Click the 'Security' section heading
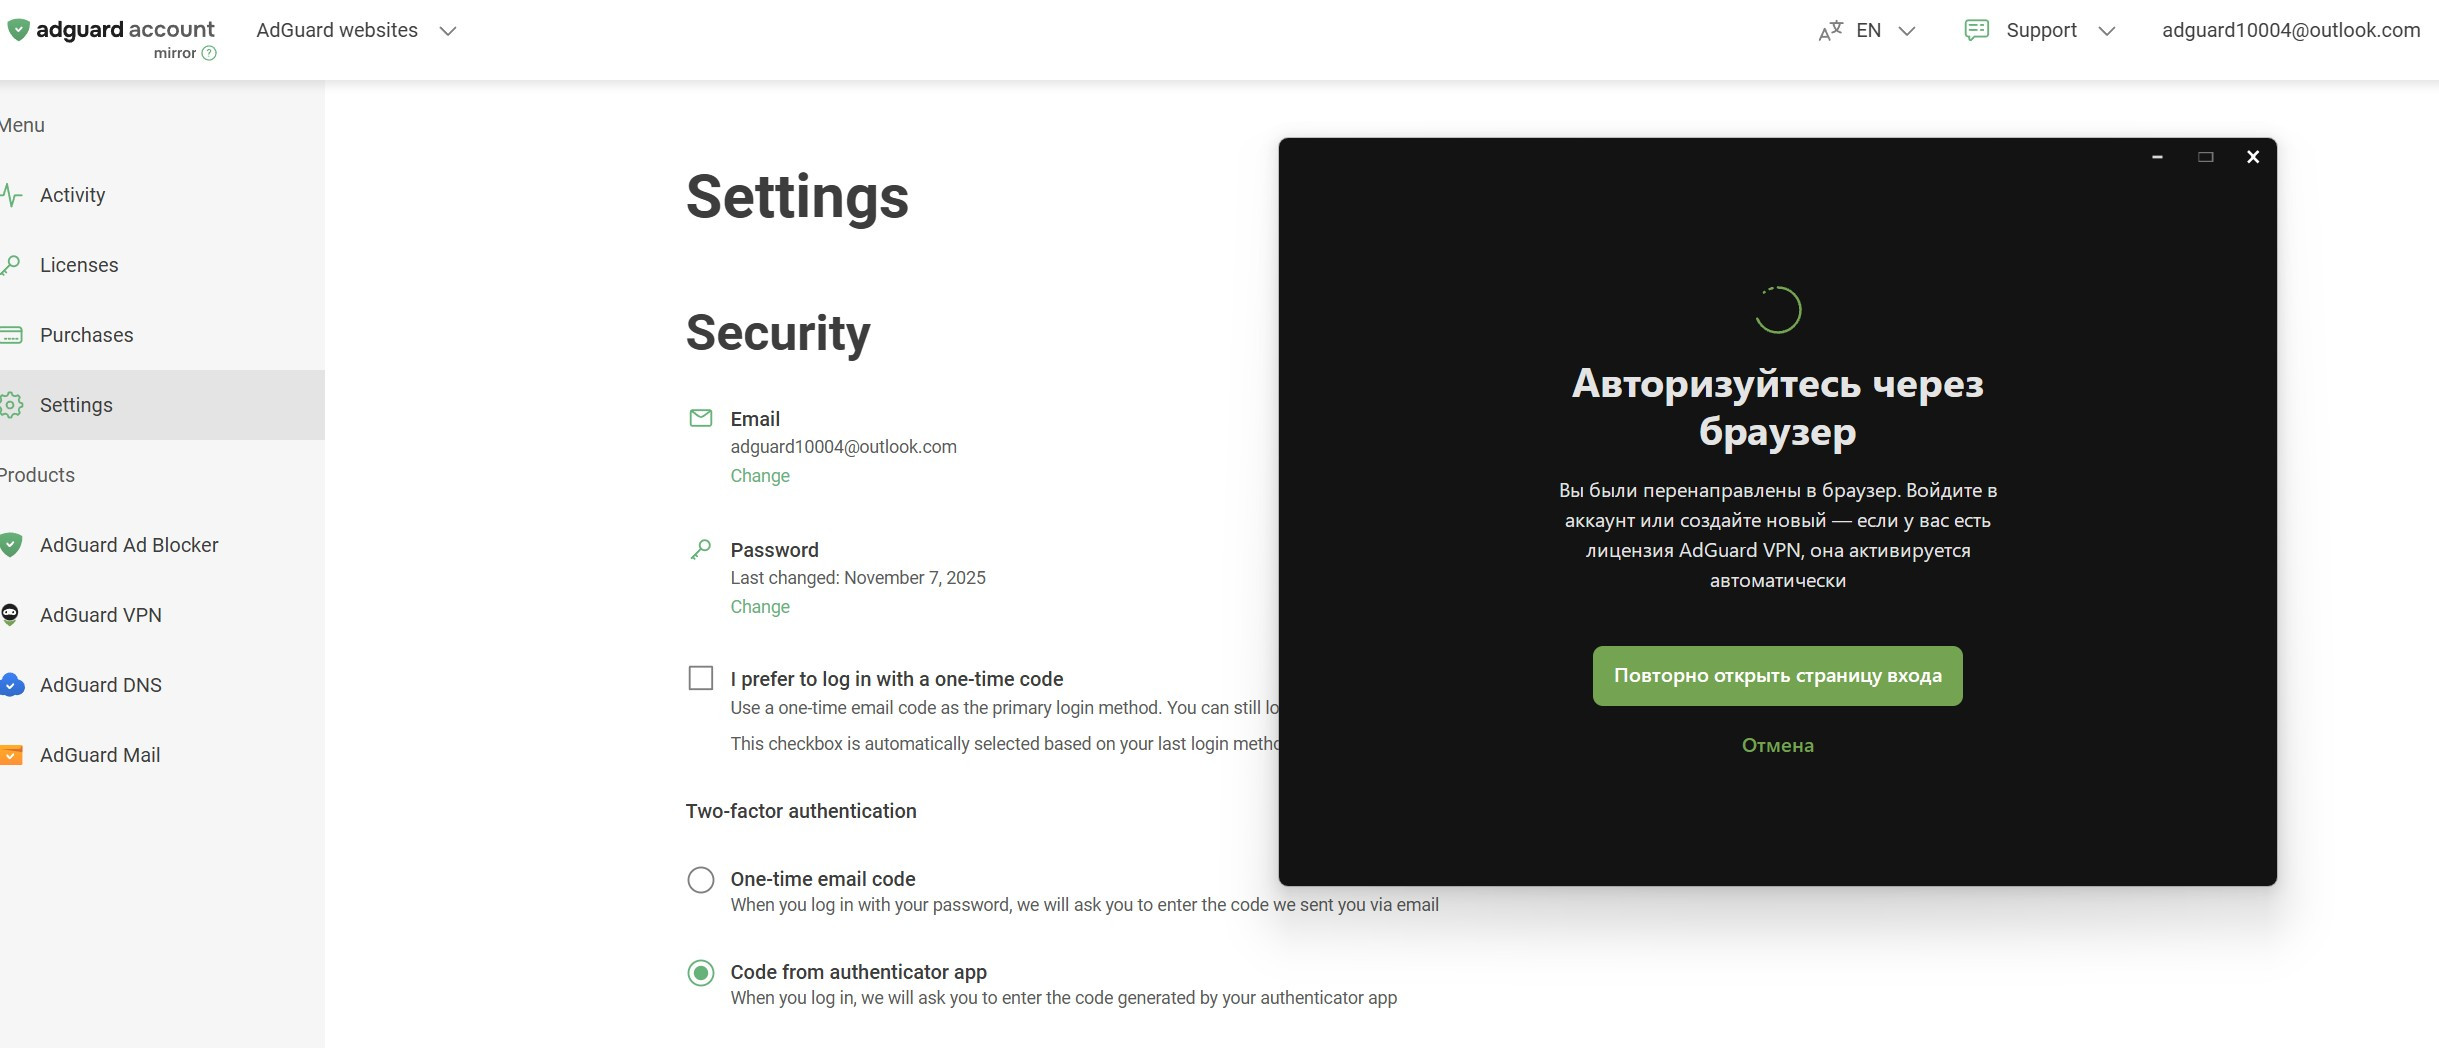Screen dimensions: 2439x1048 click(778, 333)
